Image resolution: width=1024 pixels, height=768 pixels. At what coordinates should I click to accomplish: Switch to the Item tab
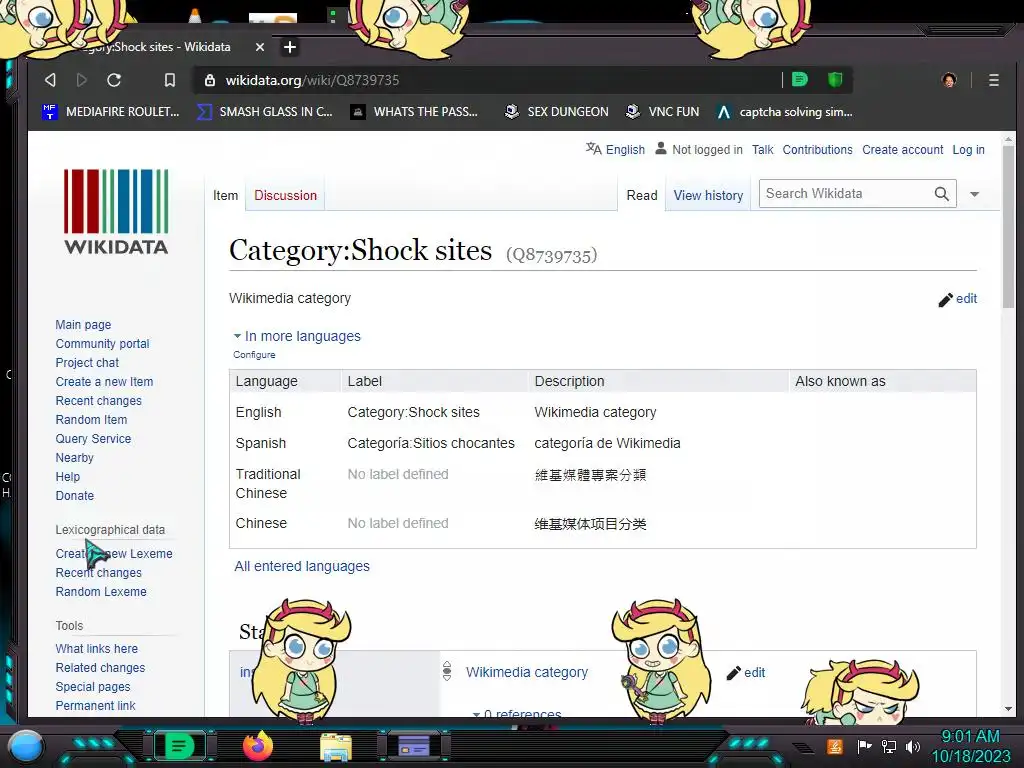click(225, 195)
